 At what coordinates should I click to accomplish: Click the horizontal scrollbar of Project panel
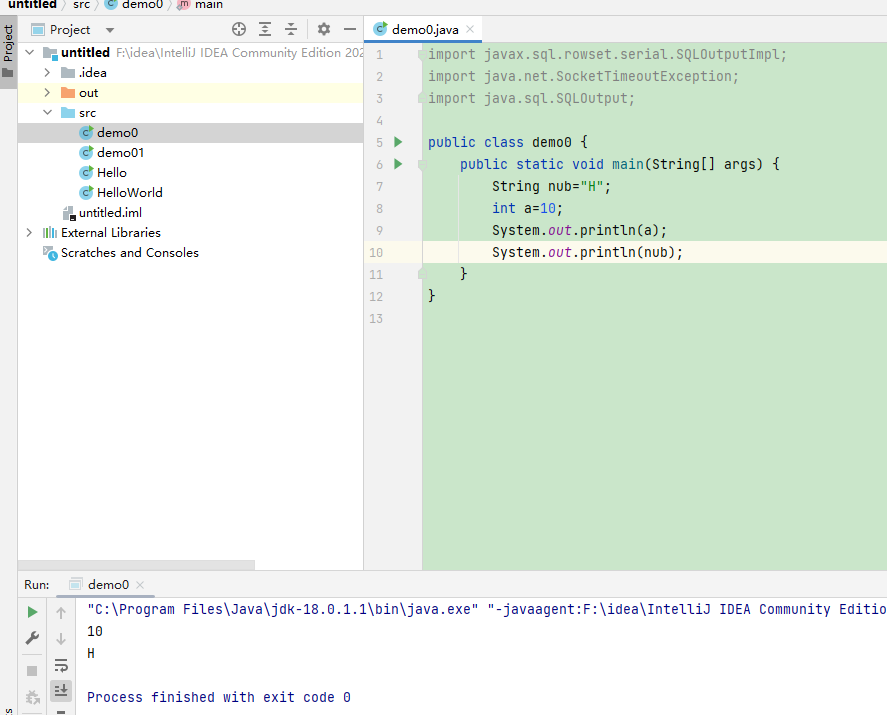[x=136, y=565]
